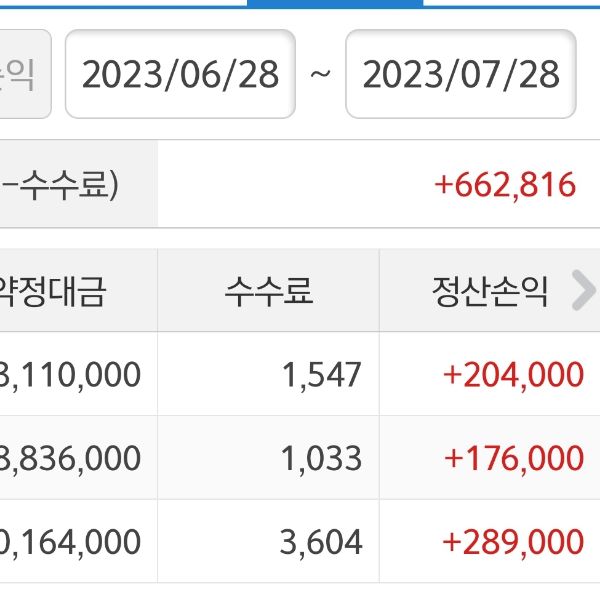Tap the +289,000 settlement profit cell
600x600 pixels.
click(512, 541)
